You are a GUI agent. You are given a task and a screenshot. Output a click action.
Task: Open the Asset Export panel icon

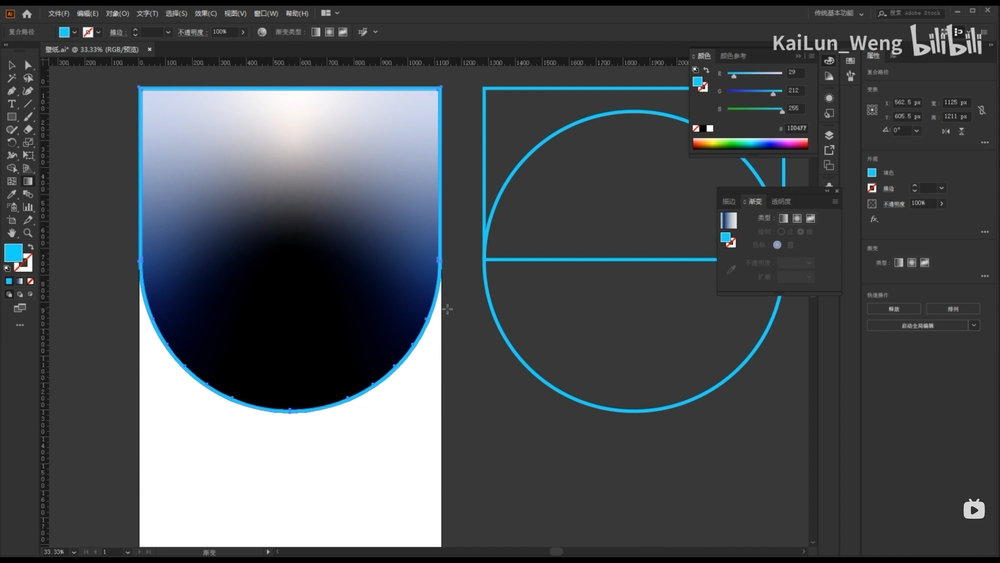[x=829, y=150]
